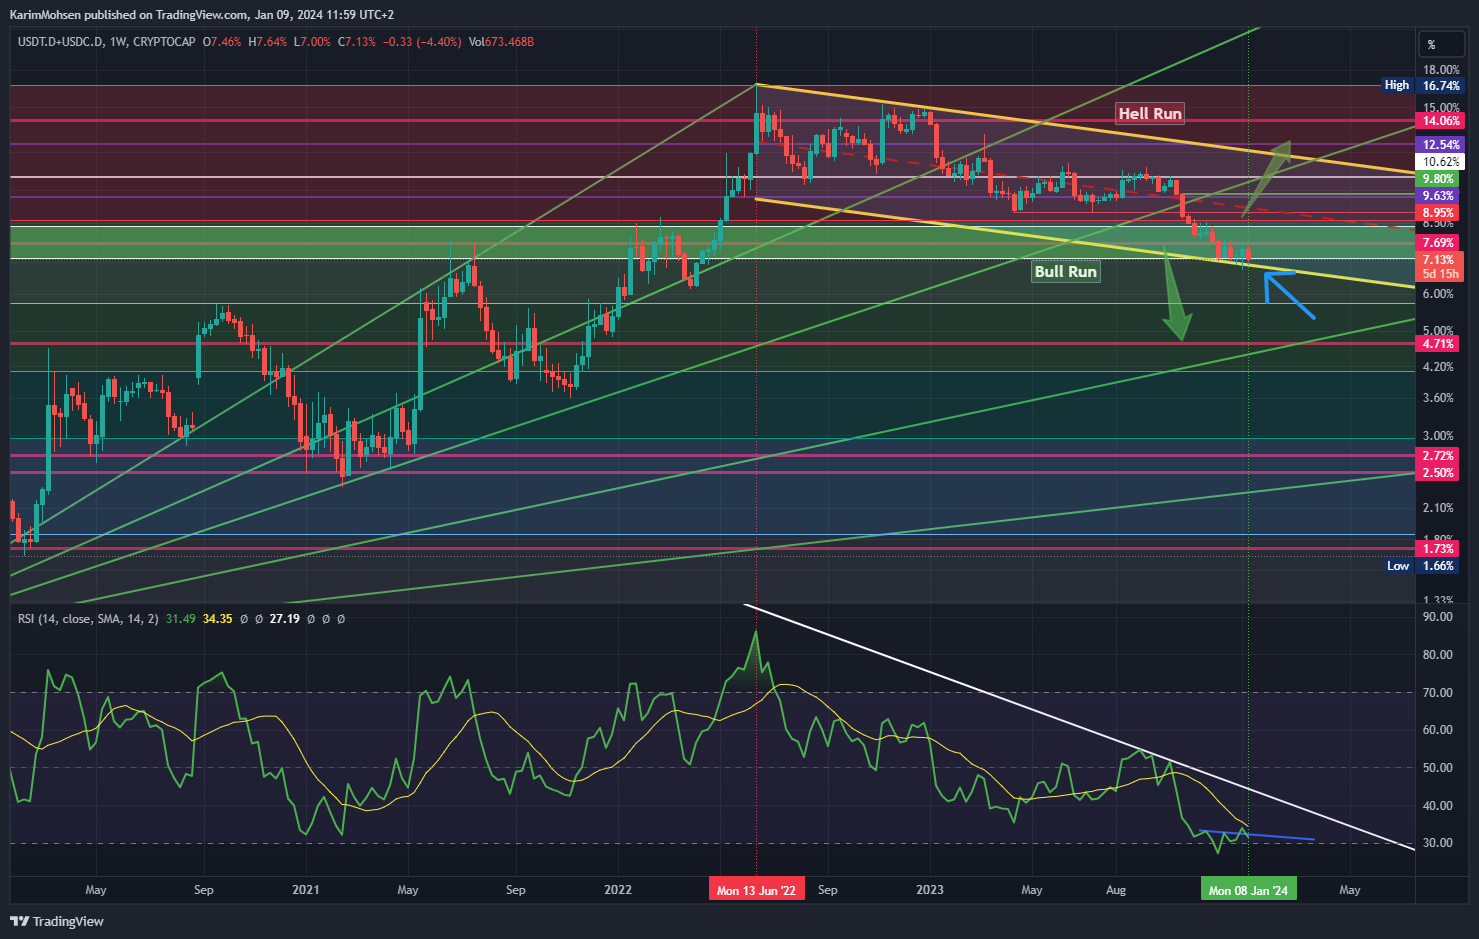Image resolution: width=1479 pixels, height=939 pixels.
Task: Click the close value C7.13%
Action: (356, 42)
